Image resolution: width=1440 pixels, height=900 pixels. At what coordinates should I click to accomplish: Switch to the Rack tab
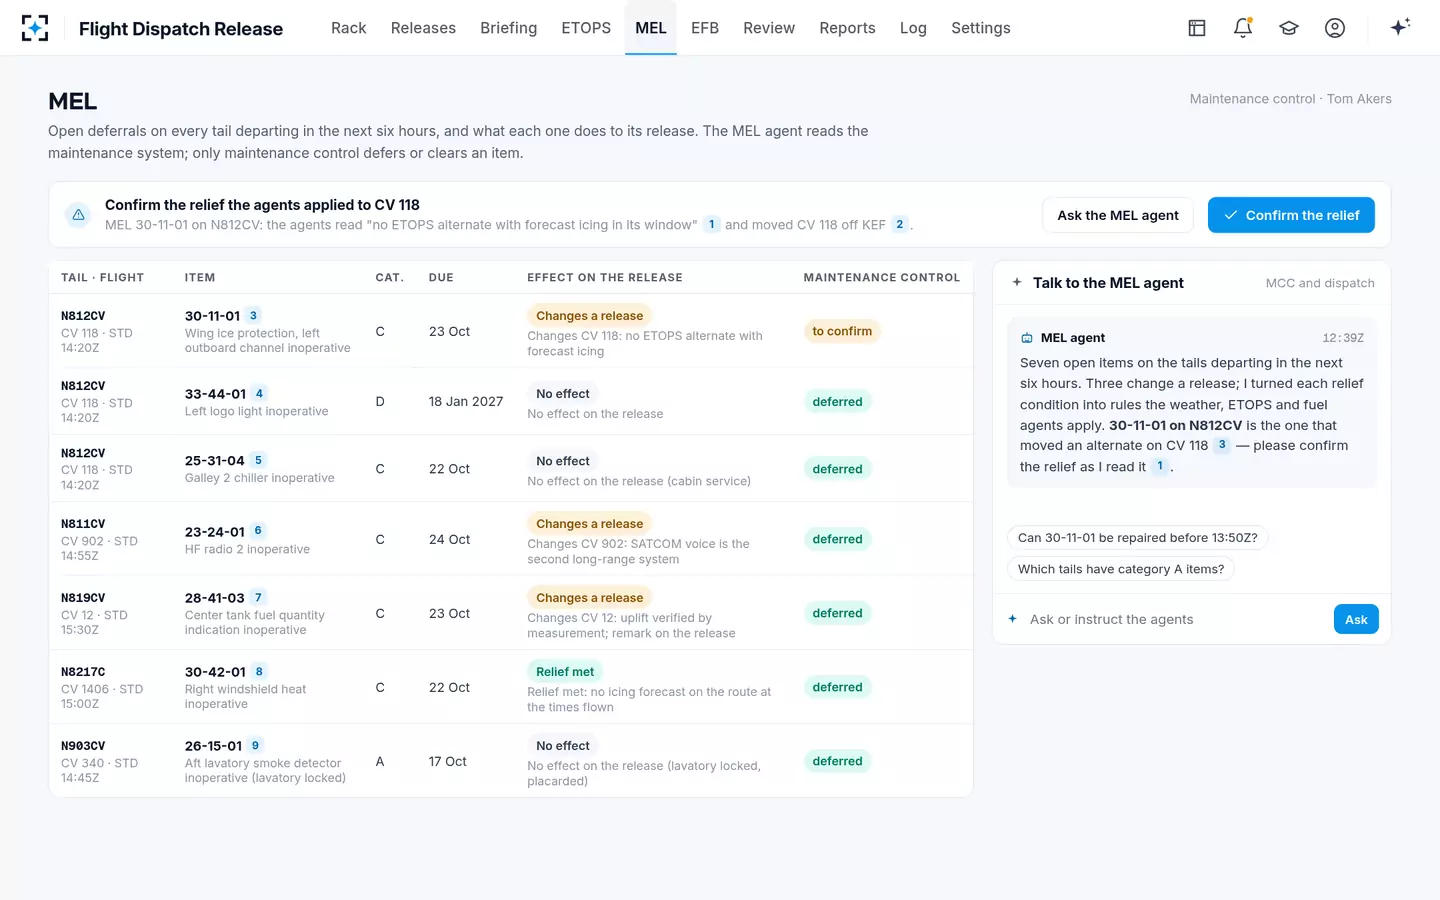(349, 28)
